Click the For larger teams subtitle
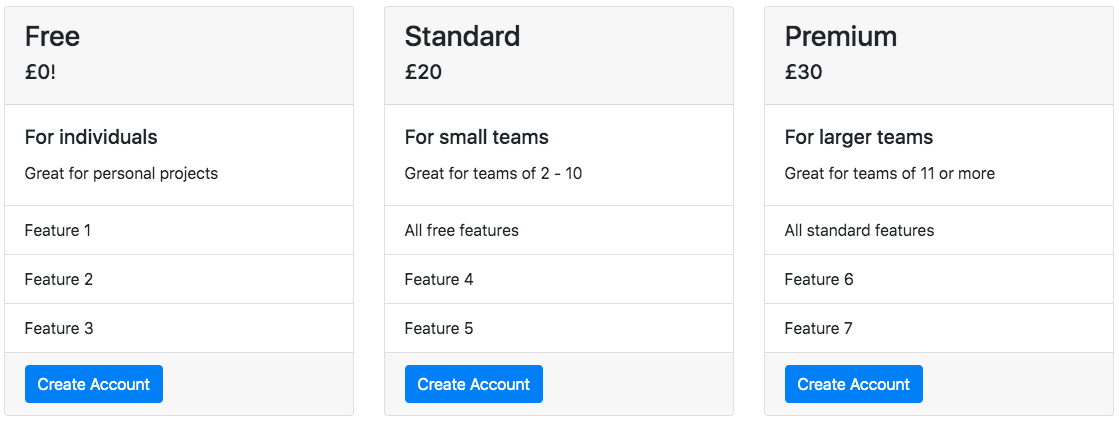Image resolution: width=1119 pixels, height=423 pixels. click(x=858, y=137)
